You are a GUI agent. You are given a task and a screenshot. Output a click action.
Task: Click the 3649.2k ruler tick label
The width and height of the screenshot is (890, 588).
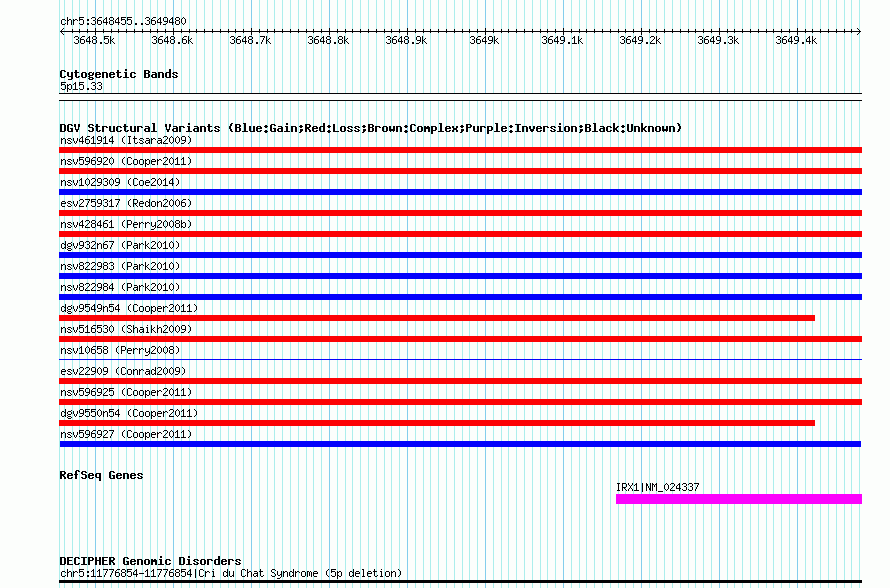click(640, 40)
